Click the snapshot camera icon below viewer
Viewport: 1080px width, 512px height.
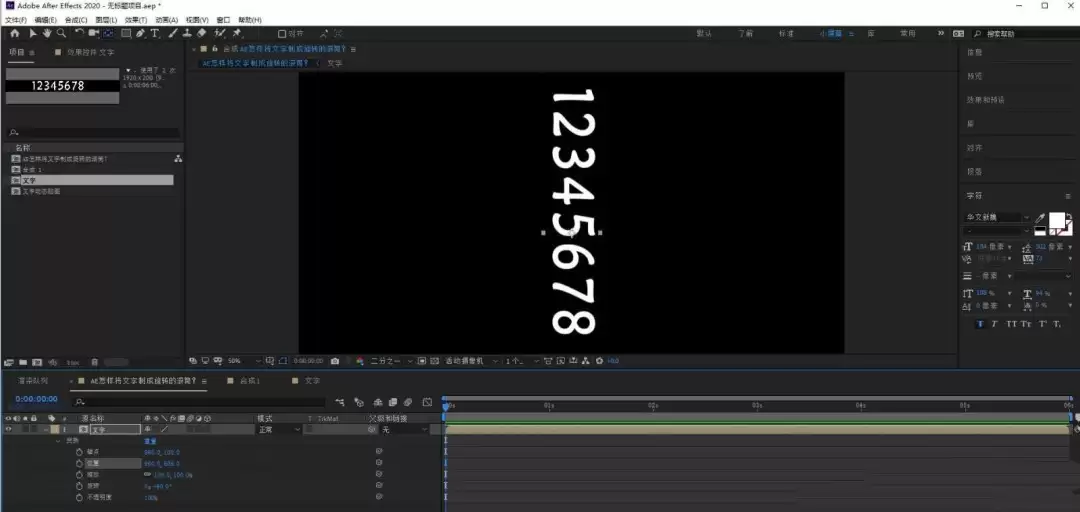point(335,360)
